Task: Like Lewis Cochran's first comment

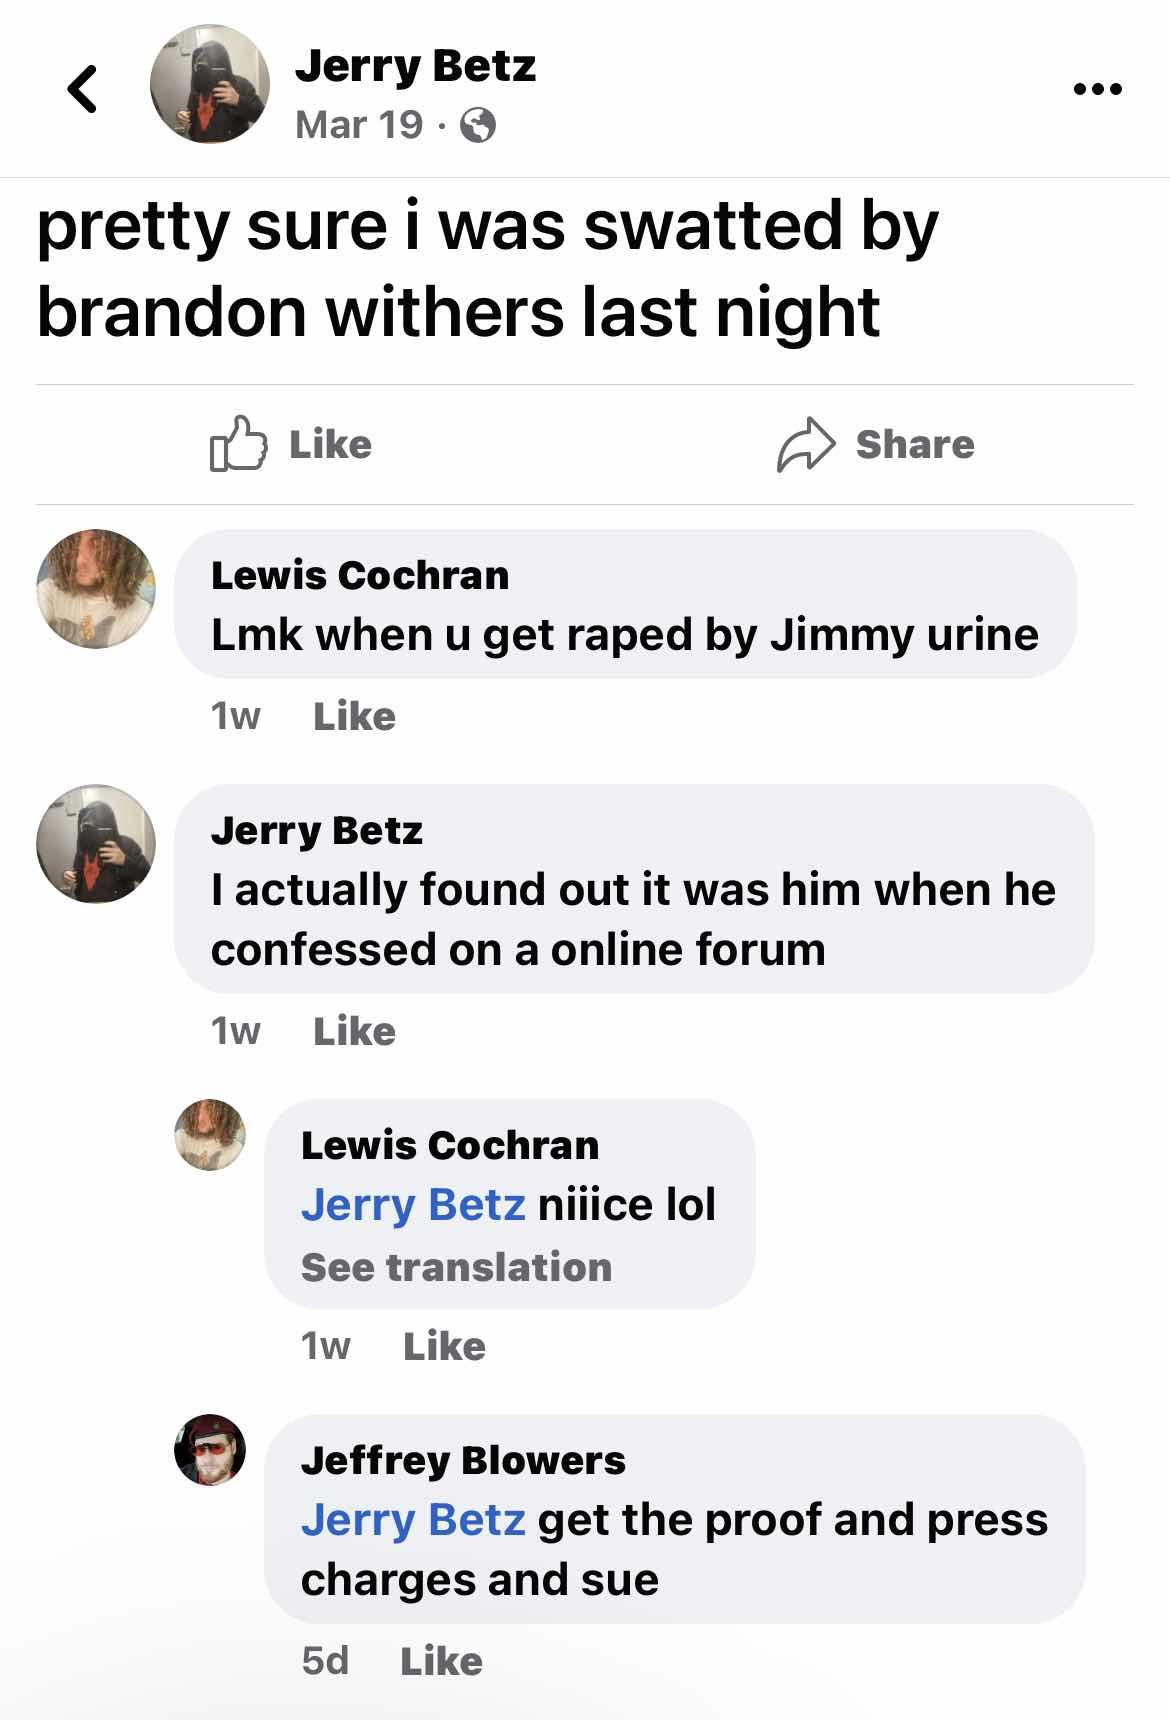Action: click(x=354, y=716)
